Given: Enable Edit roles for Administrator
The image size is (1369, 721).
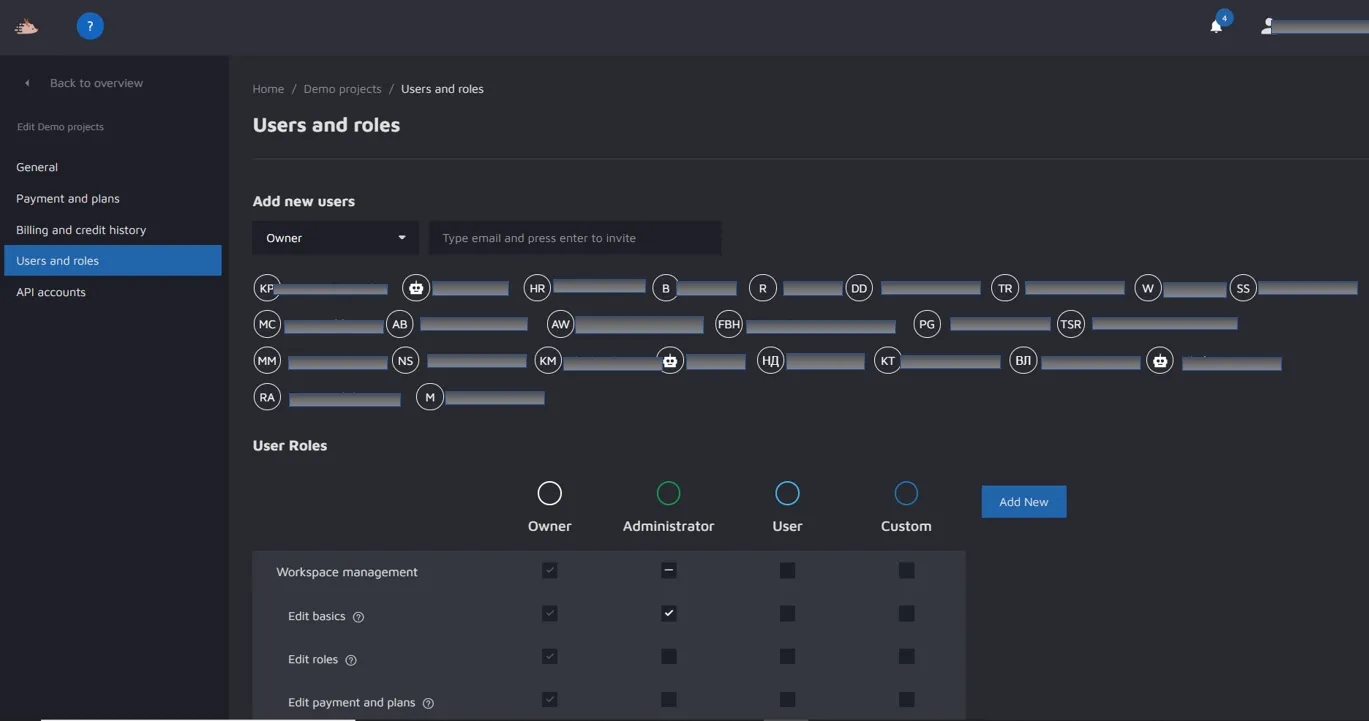Looking at the screenshot, I should tap(669, 656).
